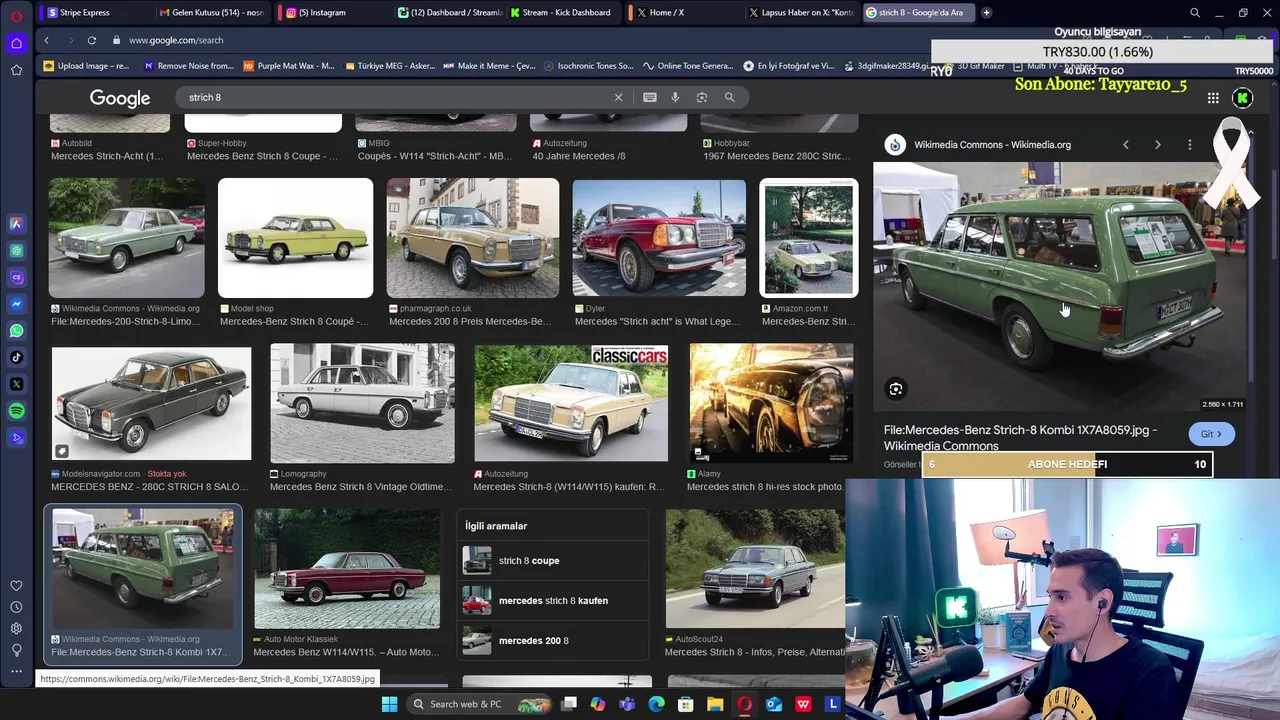Select the AutoScout24 blue Mercedes thumbnail

click(x=755, y=568)
